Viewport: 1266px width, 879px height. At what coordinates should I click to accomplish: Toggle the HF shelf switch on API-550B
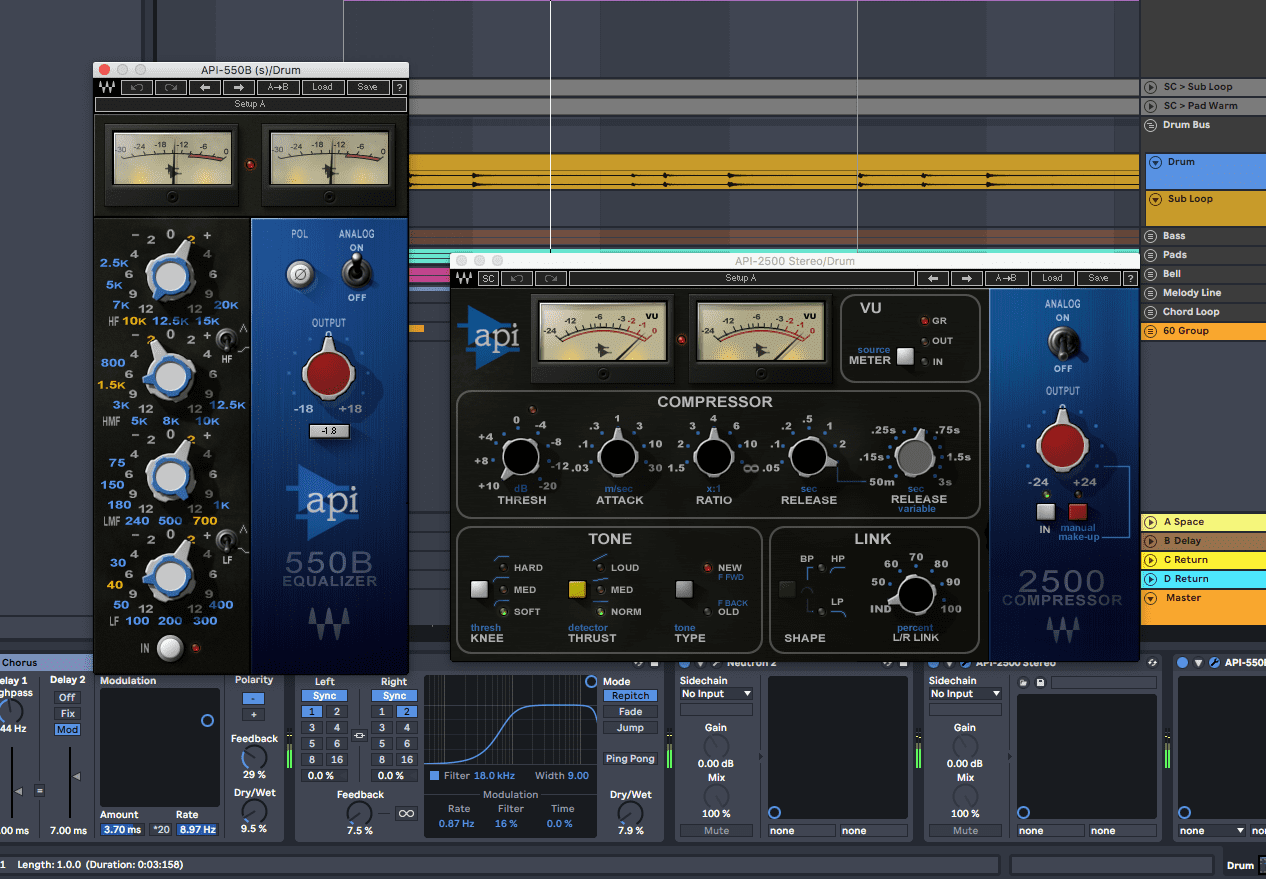click(x=225, y=341)
